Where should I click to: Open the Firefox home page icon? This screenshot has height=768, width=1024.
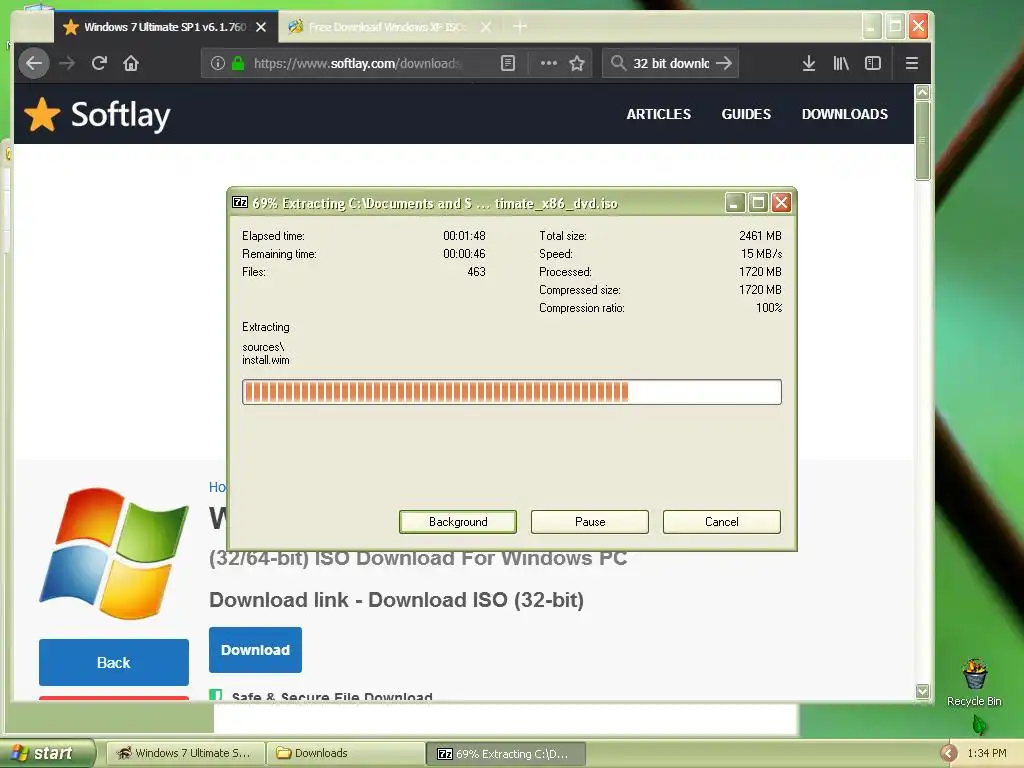coord(131,63)
